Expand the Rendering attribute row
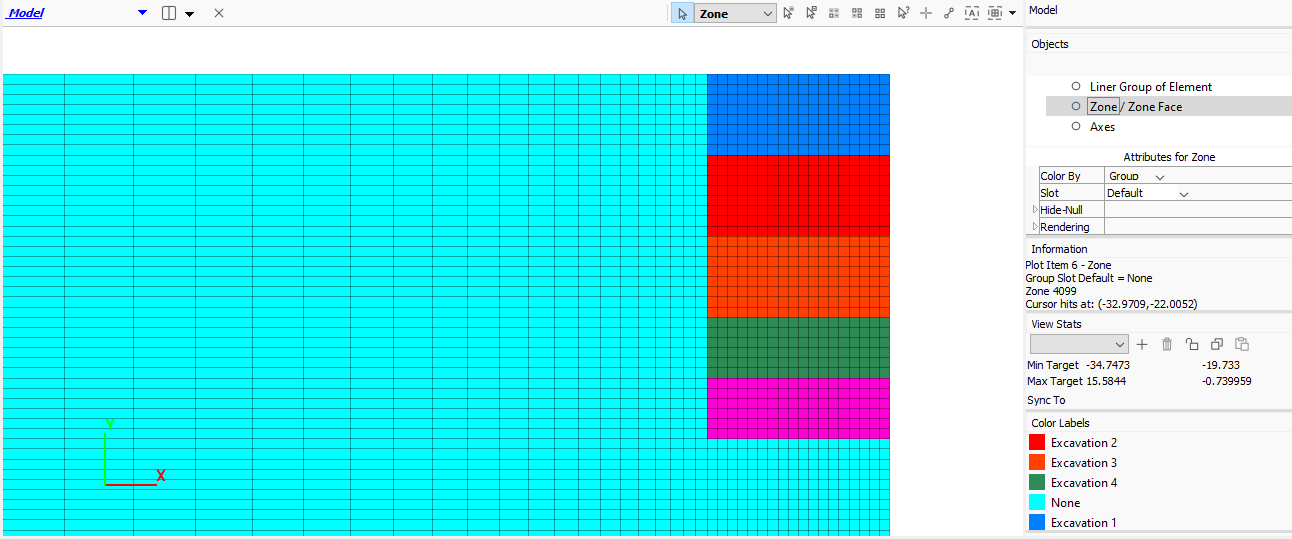 tap(1035, 227)
